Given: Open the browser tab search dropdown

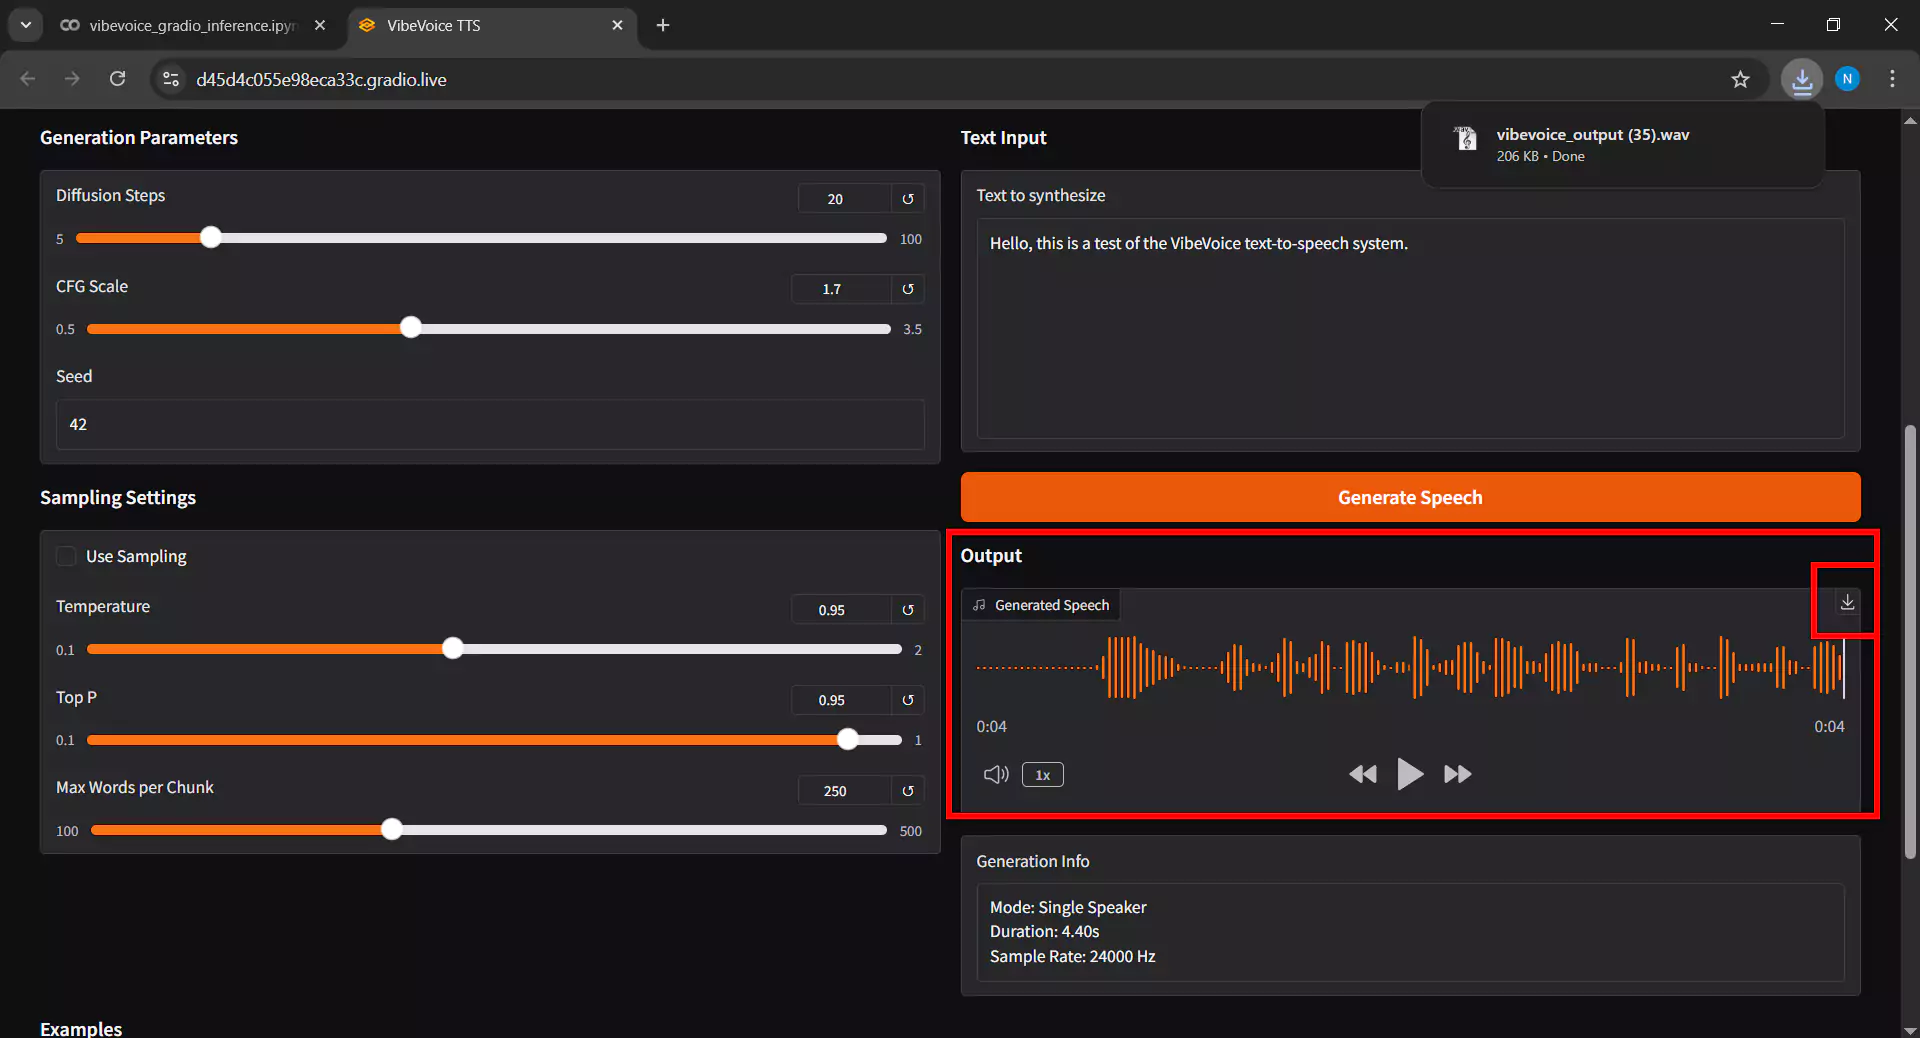Looking at the screenshot, I should pyautogui.click(x=25, y=25).
